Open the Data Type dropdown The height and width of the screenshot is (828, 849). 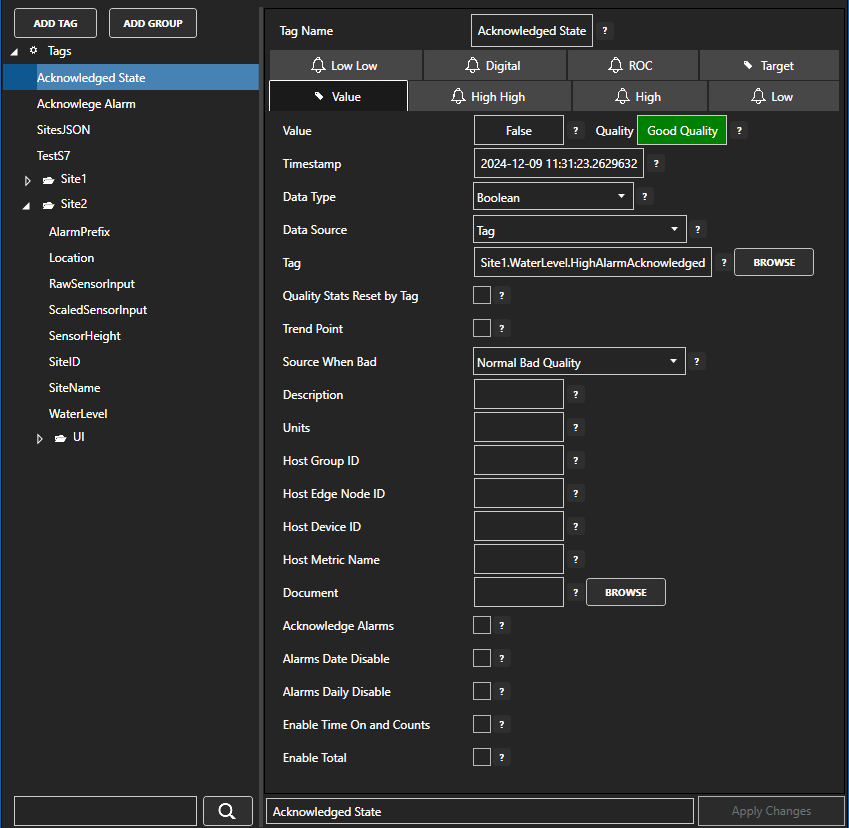tap(553, 197)
